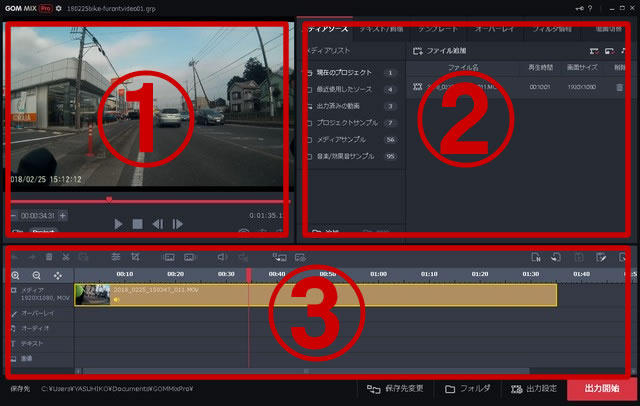
Task: Fit timeline to window with arrows icon
Action: (58, 275)
